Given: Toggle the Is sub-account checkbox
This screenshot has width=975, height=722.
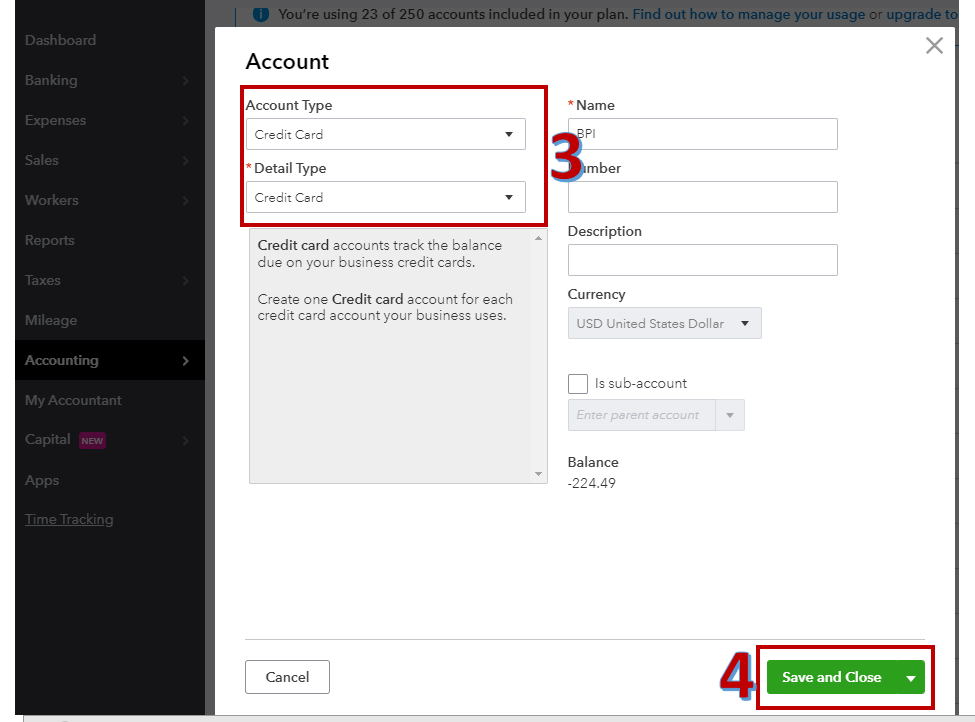Looking at the screenshot, I should click(x=578, y=384).
